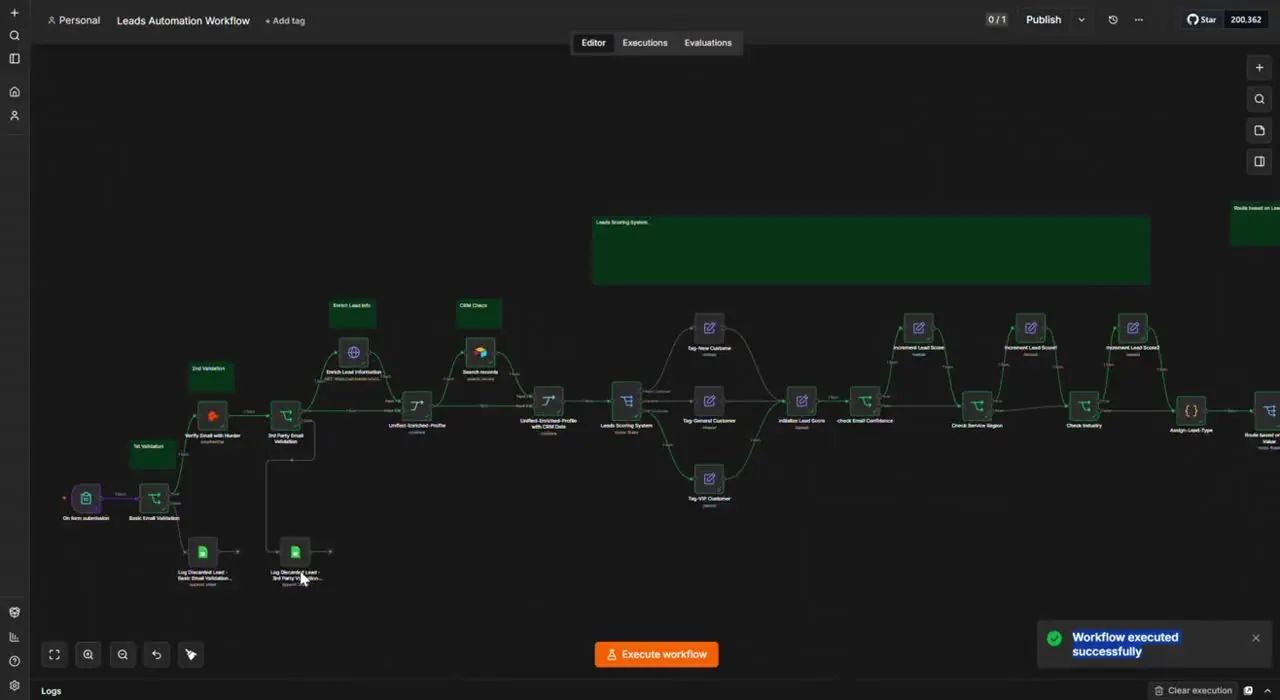This screenshot has height=700, width=1280.
Task: Open the GitHub Star link
Action: tap(1201, 20)
